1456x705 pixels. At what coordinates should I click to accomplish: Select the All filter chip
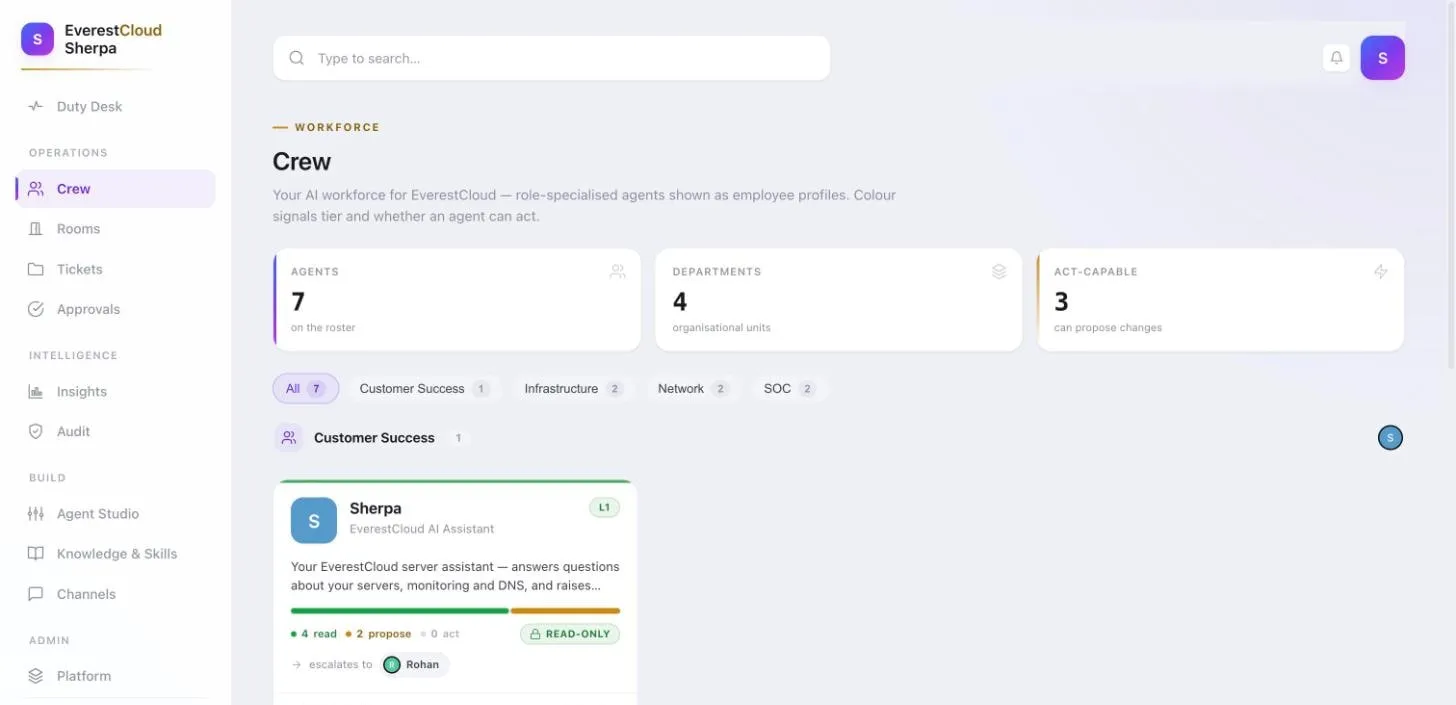click(306, 388)
